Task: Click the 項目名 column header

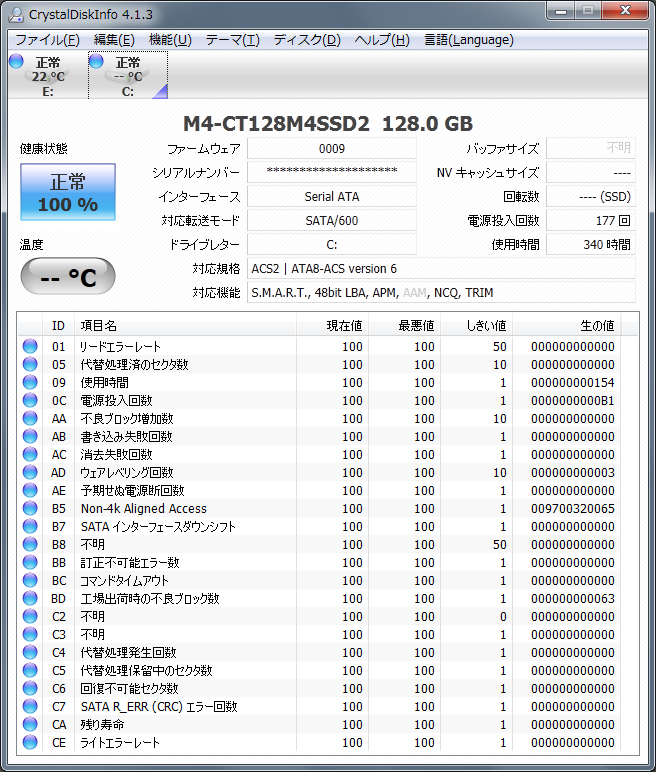Action: point(185,326)
